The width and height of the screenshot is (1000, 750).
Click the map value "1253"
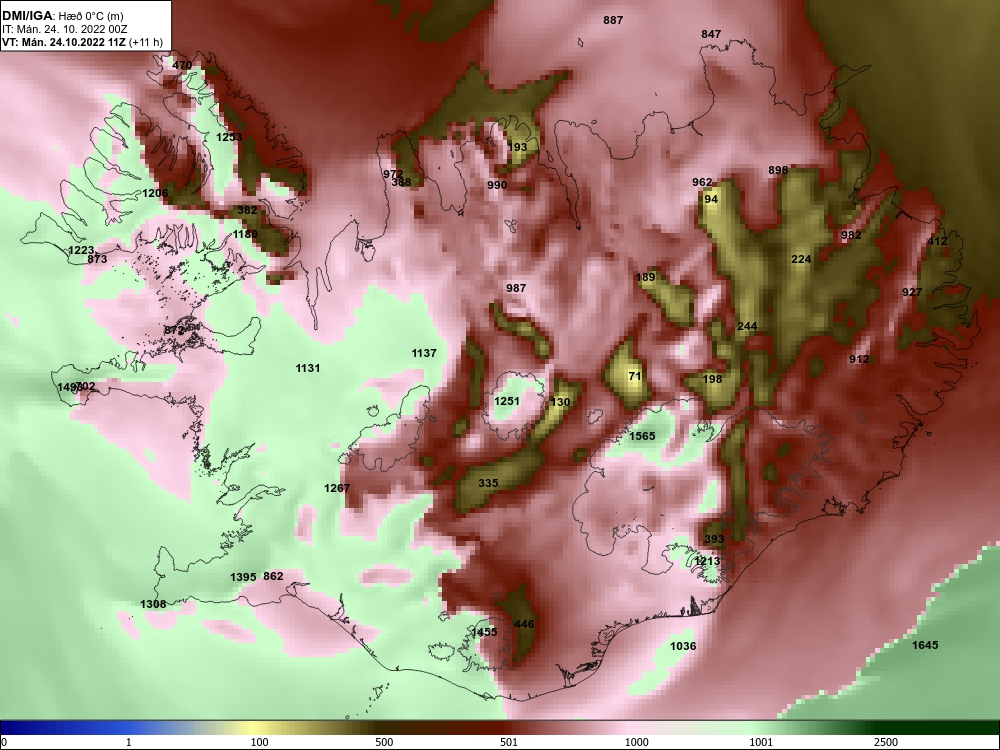pos(229,137)
